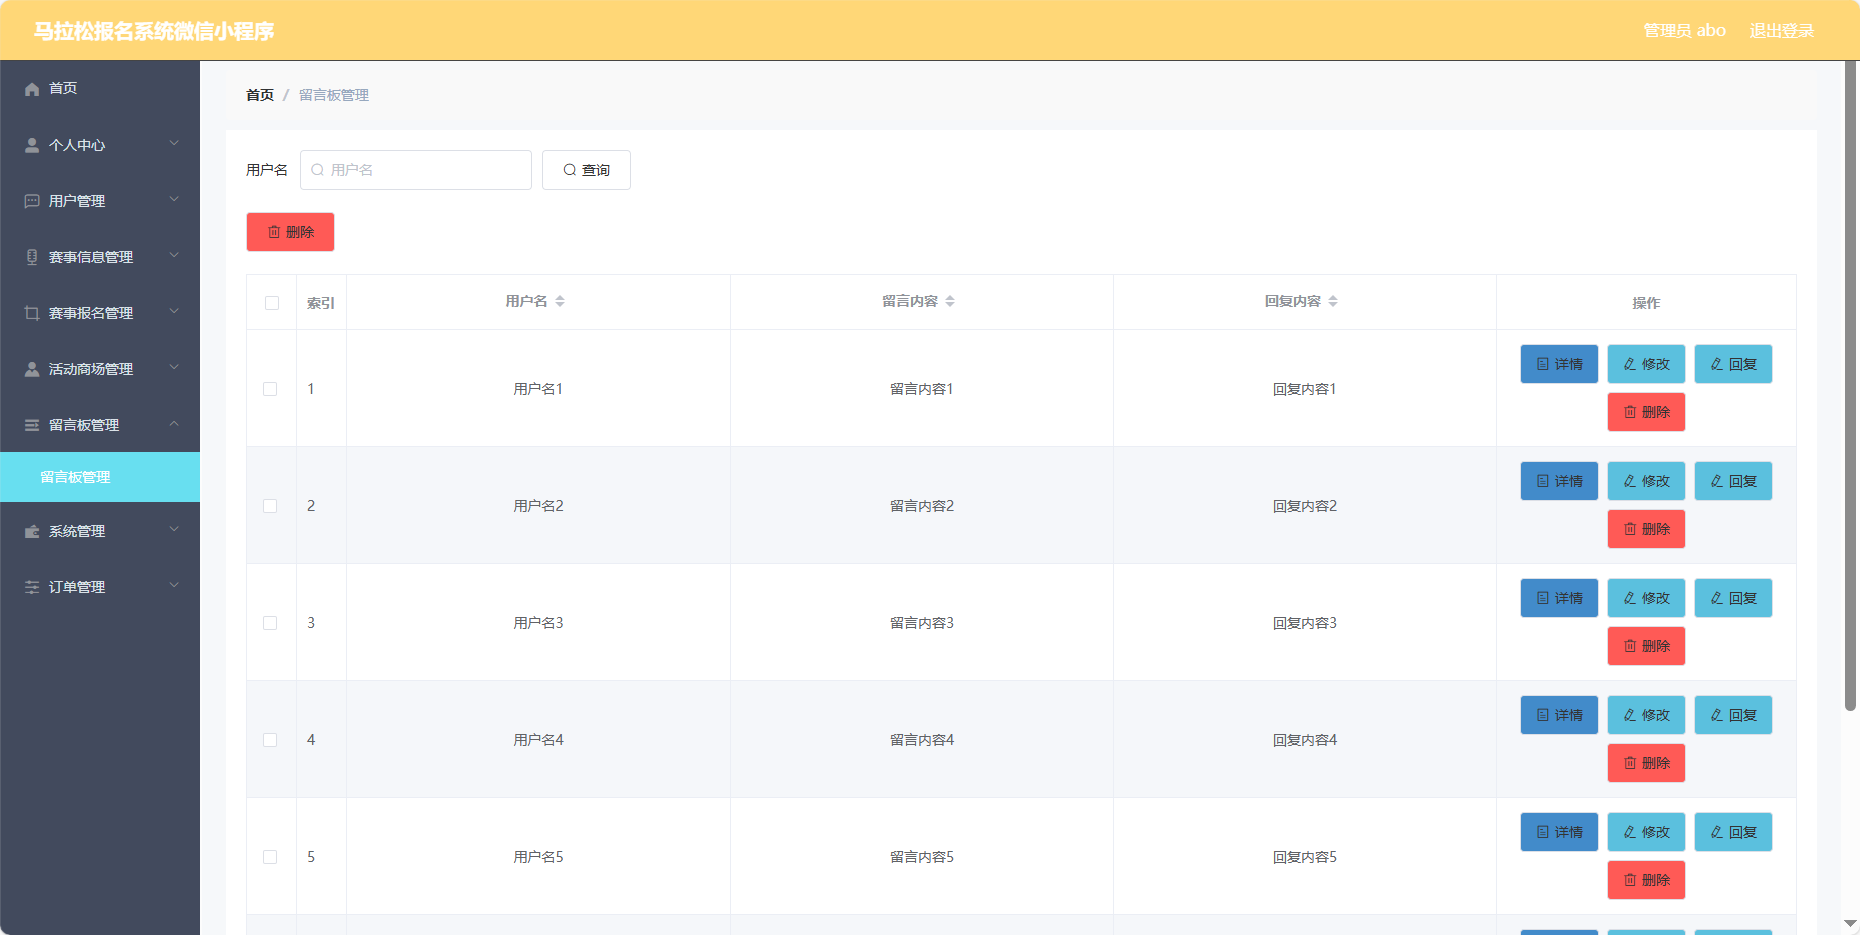1860x935 pixels.
Task: Click the 赛事报名管理 crop icon
Action: point(32,313)
